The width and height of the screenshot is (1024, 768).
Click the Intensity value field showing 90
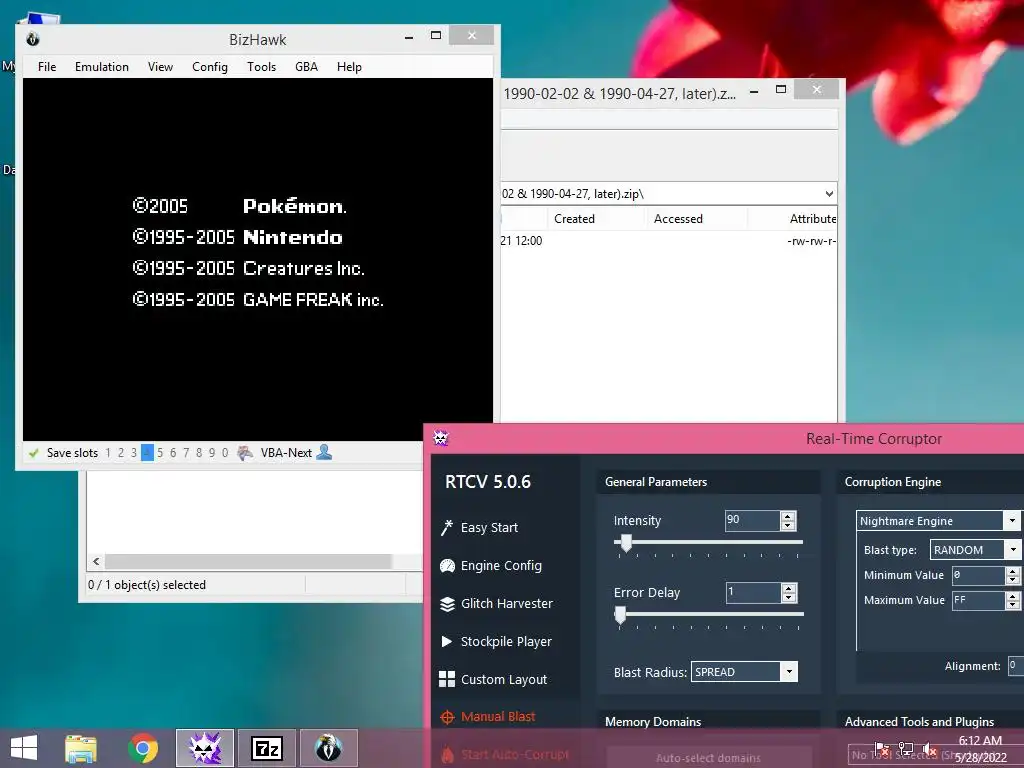click(x=753, y=520)
